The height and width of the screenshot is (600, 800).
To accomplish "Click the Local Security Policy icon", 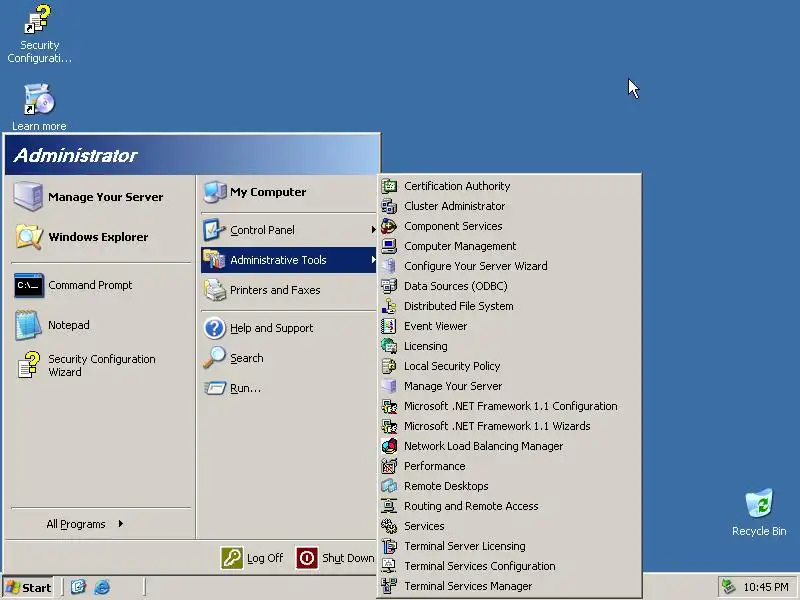I will (389, 366).
